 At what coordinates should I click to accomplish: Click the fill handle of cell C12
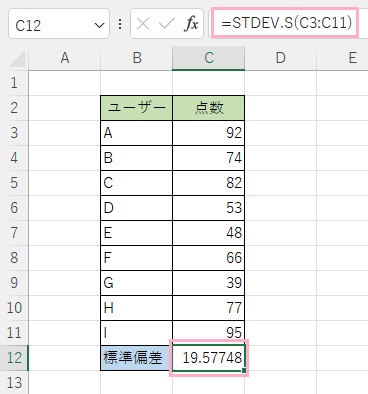point(244,370)
